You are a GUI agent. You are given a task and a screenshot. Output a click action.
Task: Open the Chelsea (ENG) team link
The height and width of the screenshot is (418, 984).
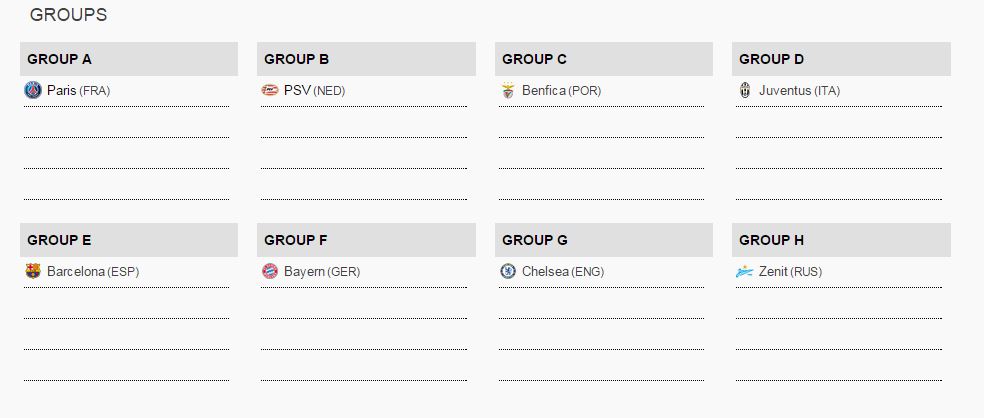pyautogui.click(x=562, y=272)
